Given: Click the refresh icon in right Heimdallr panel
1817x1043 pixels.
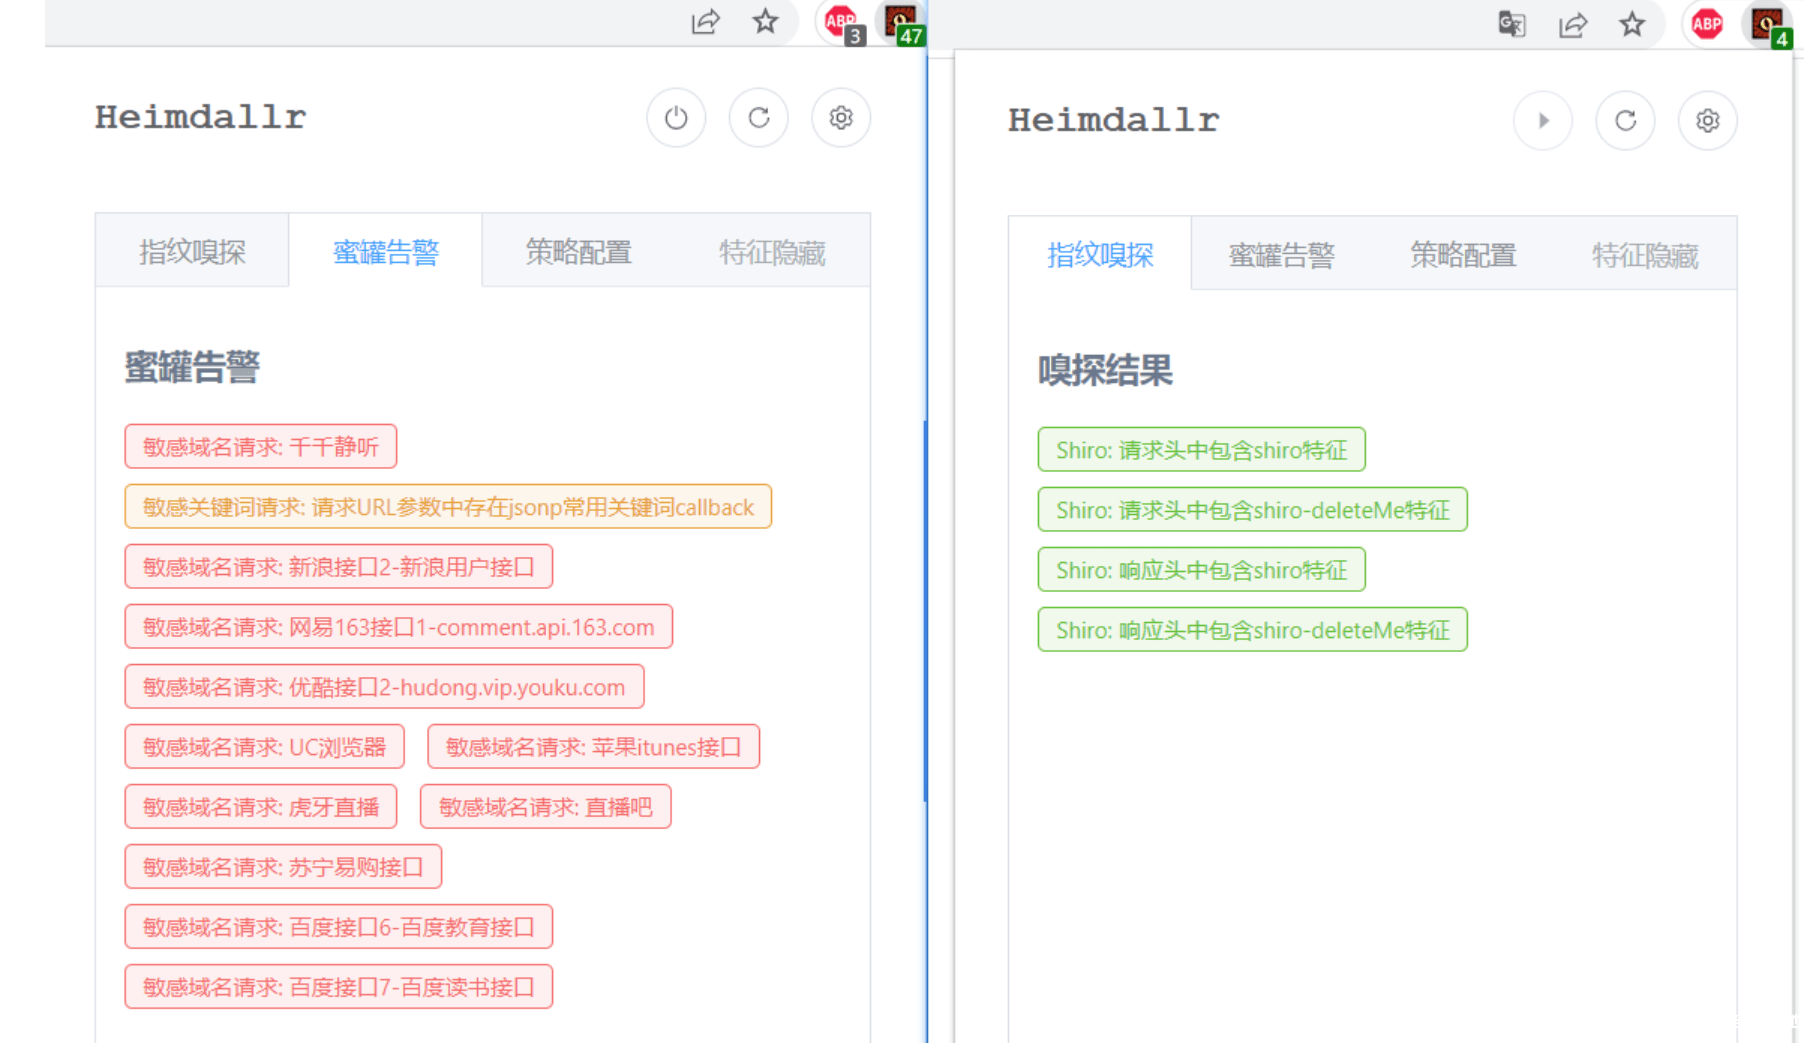Looking at the screenshot, I should [1625, 121].
